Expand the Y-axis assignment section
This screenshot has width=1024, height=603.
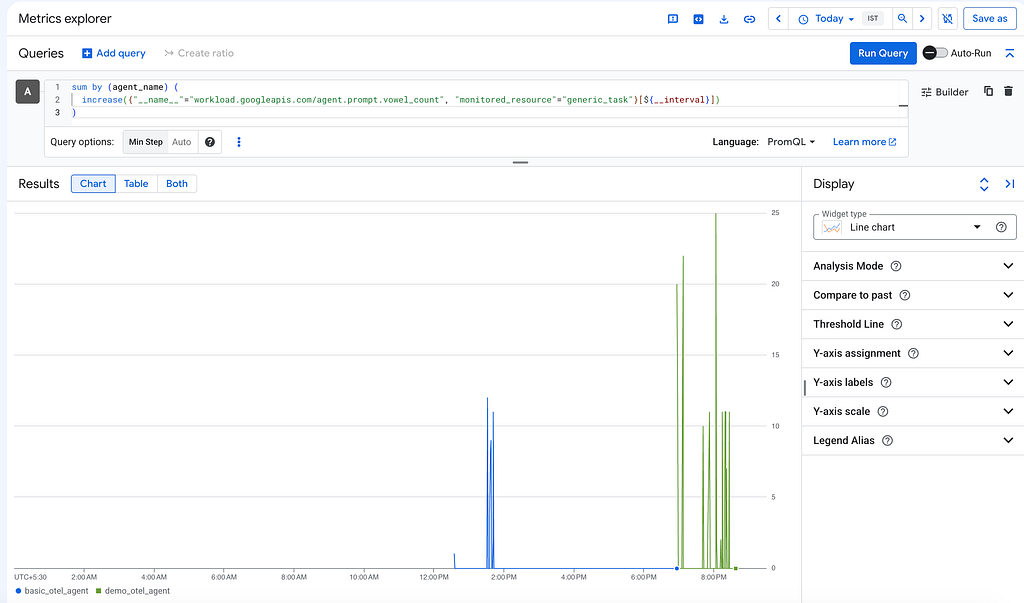click(x=1008, y=353)
